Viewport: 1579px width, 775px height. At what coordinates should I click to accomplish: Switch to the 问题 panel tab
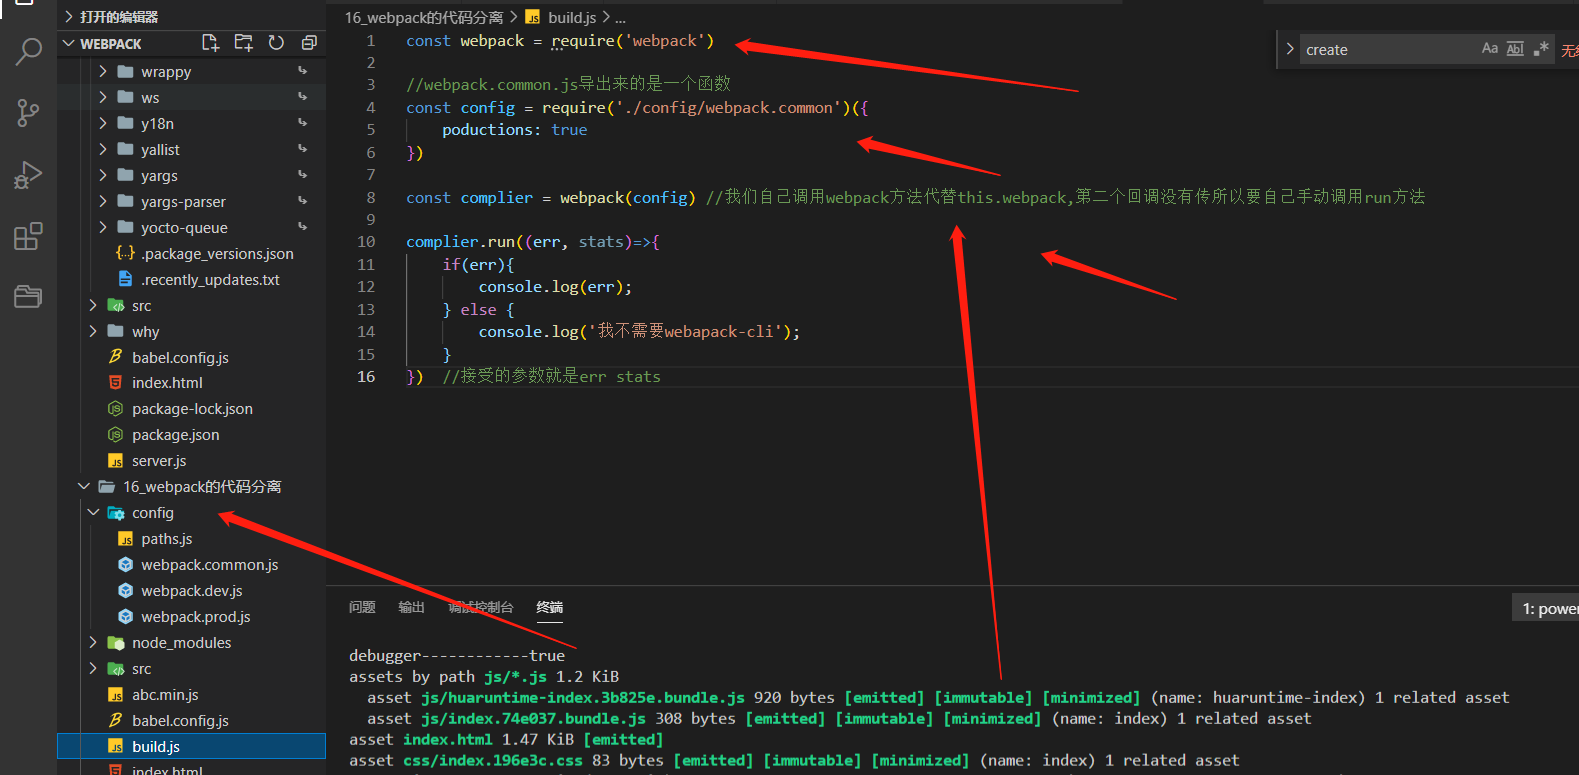click(x=362, y=607)
